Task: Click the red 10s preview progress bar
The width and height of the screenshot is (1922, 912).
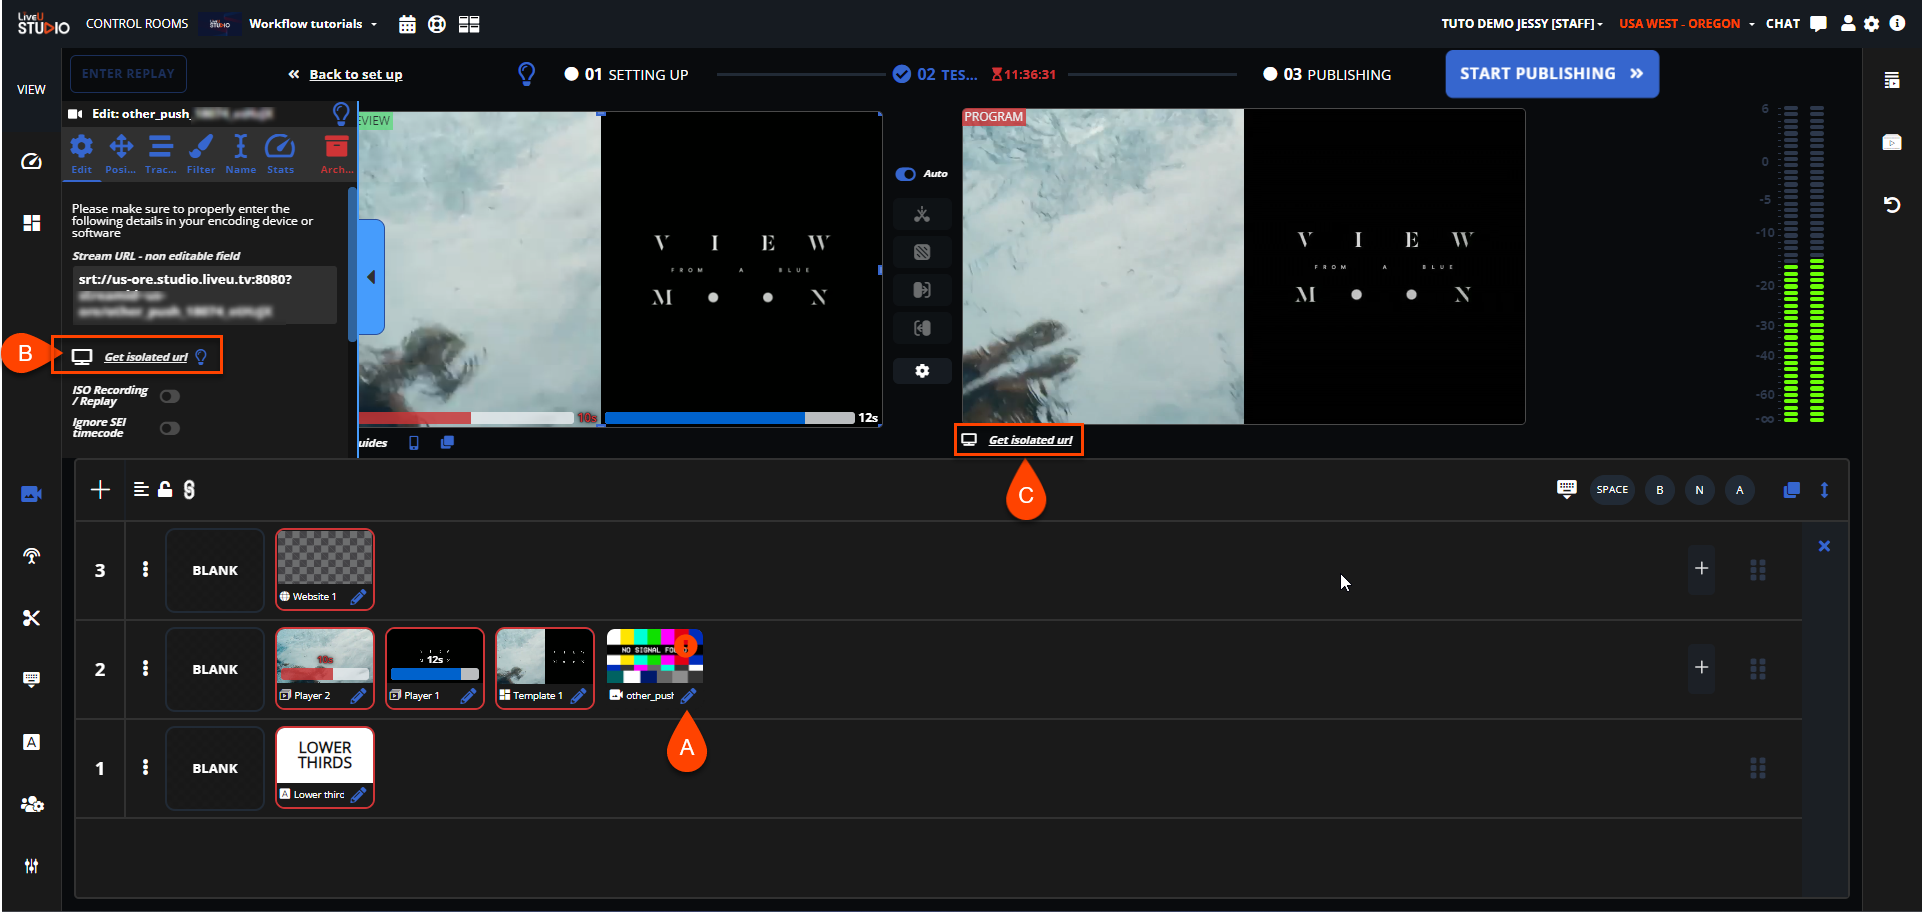Action: pyautogui.click(x=467, y=418)
